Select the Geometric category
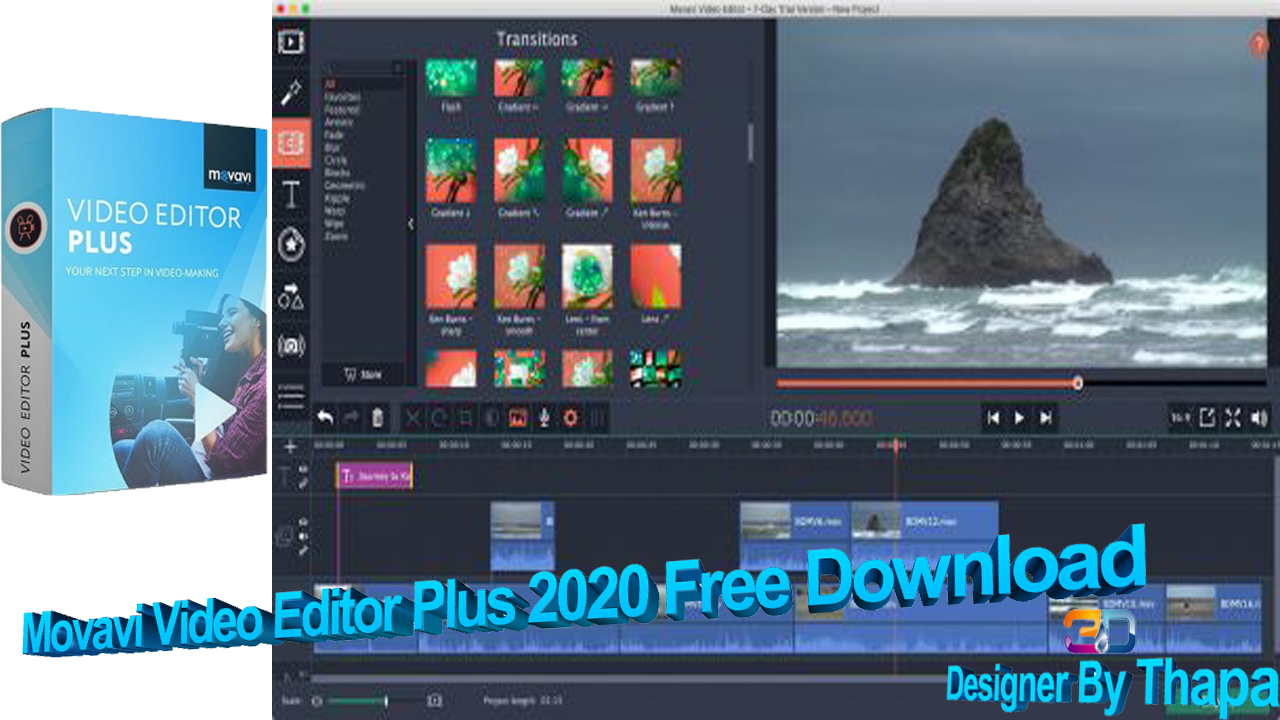The height and width of the screenshot is (720, 1280). pos(344,186)
